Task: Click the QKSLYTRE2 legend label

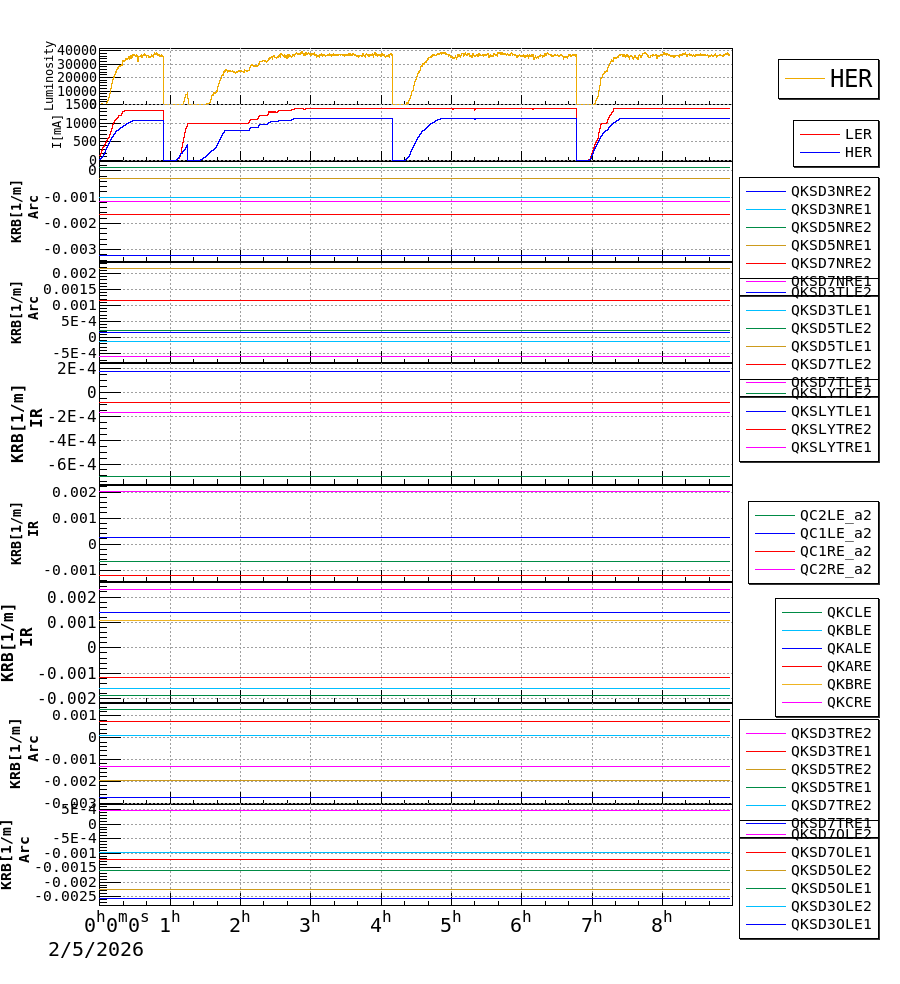Action: coord(831,429)
